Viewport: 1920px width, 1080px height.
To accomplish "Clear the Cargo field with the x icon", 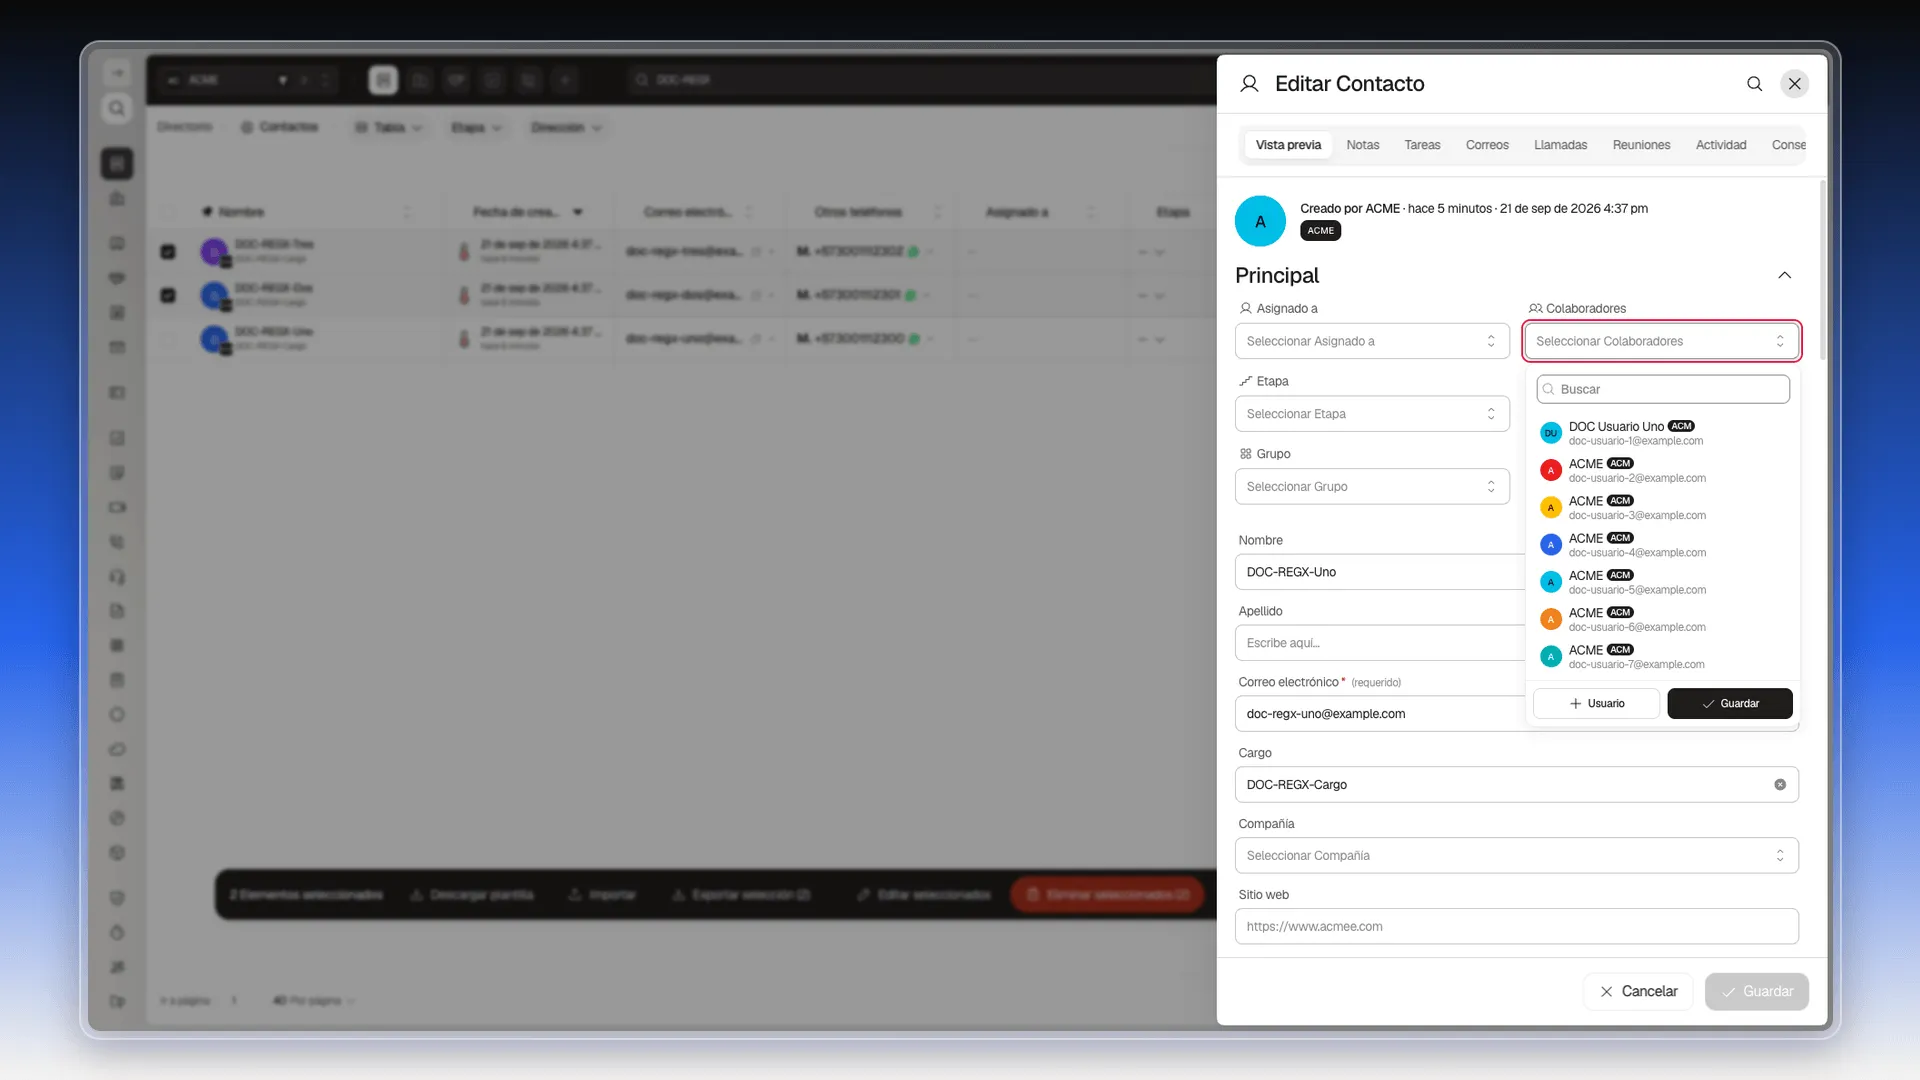I will pos(1780,785).
